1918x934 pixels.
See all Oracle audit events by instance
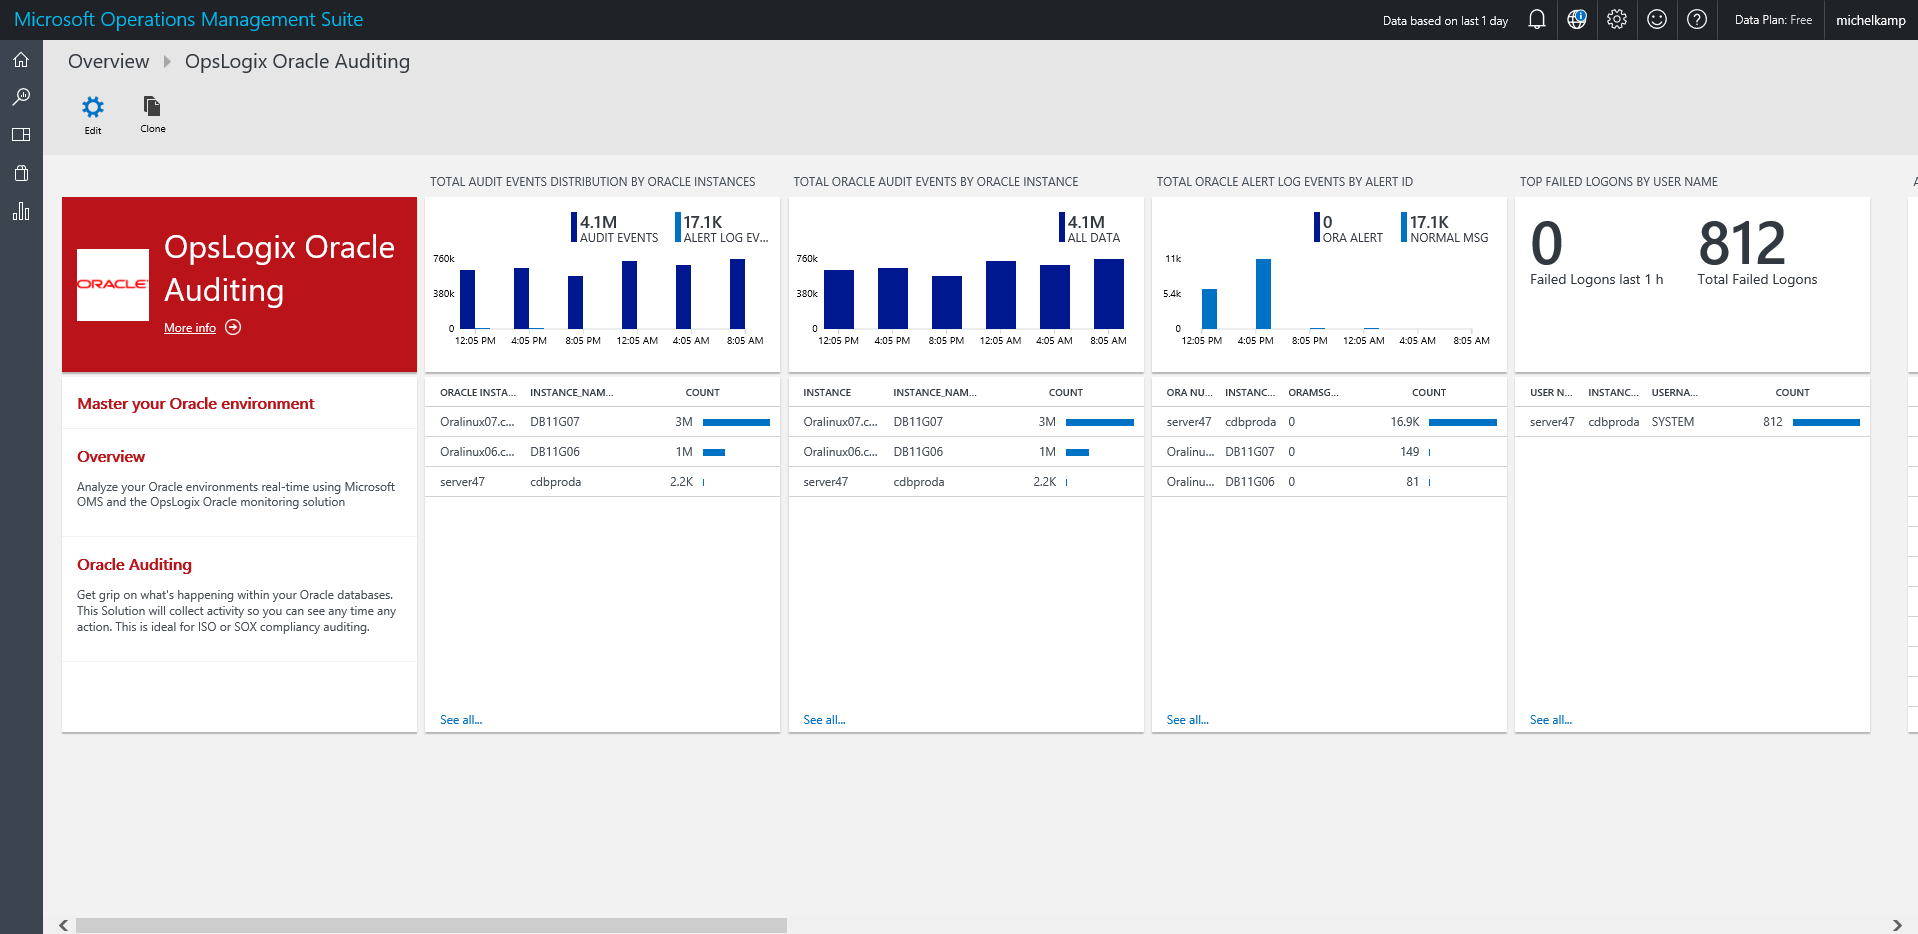point(824,720)
